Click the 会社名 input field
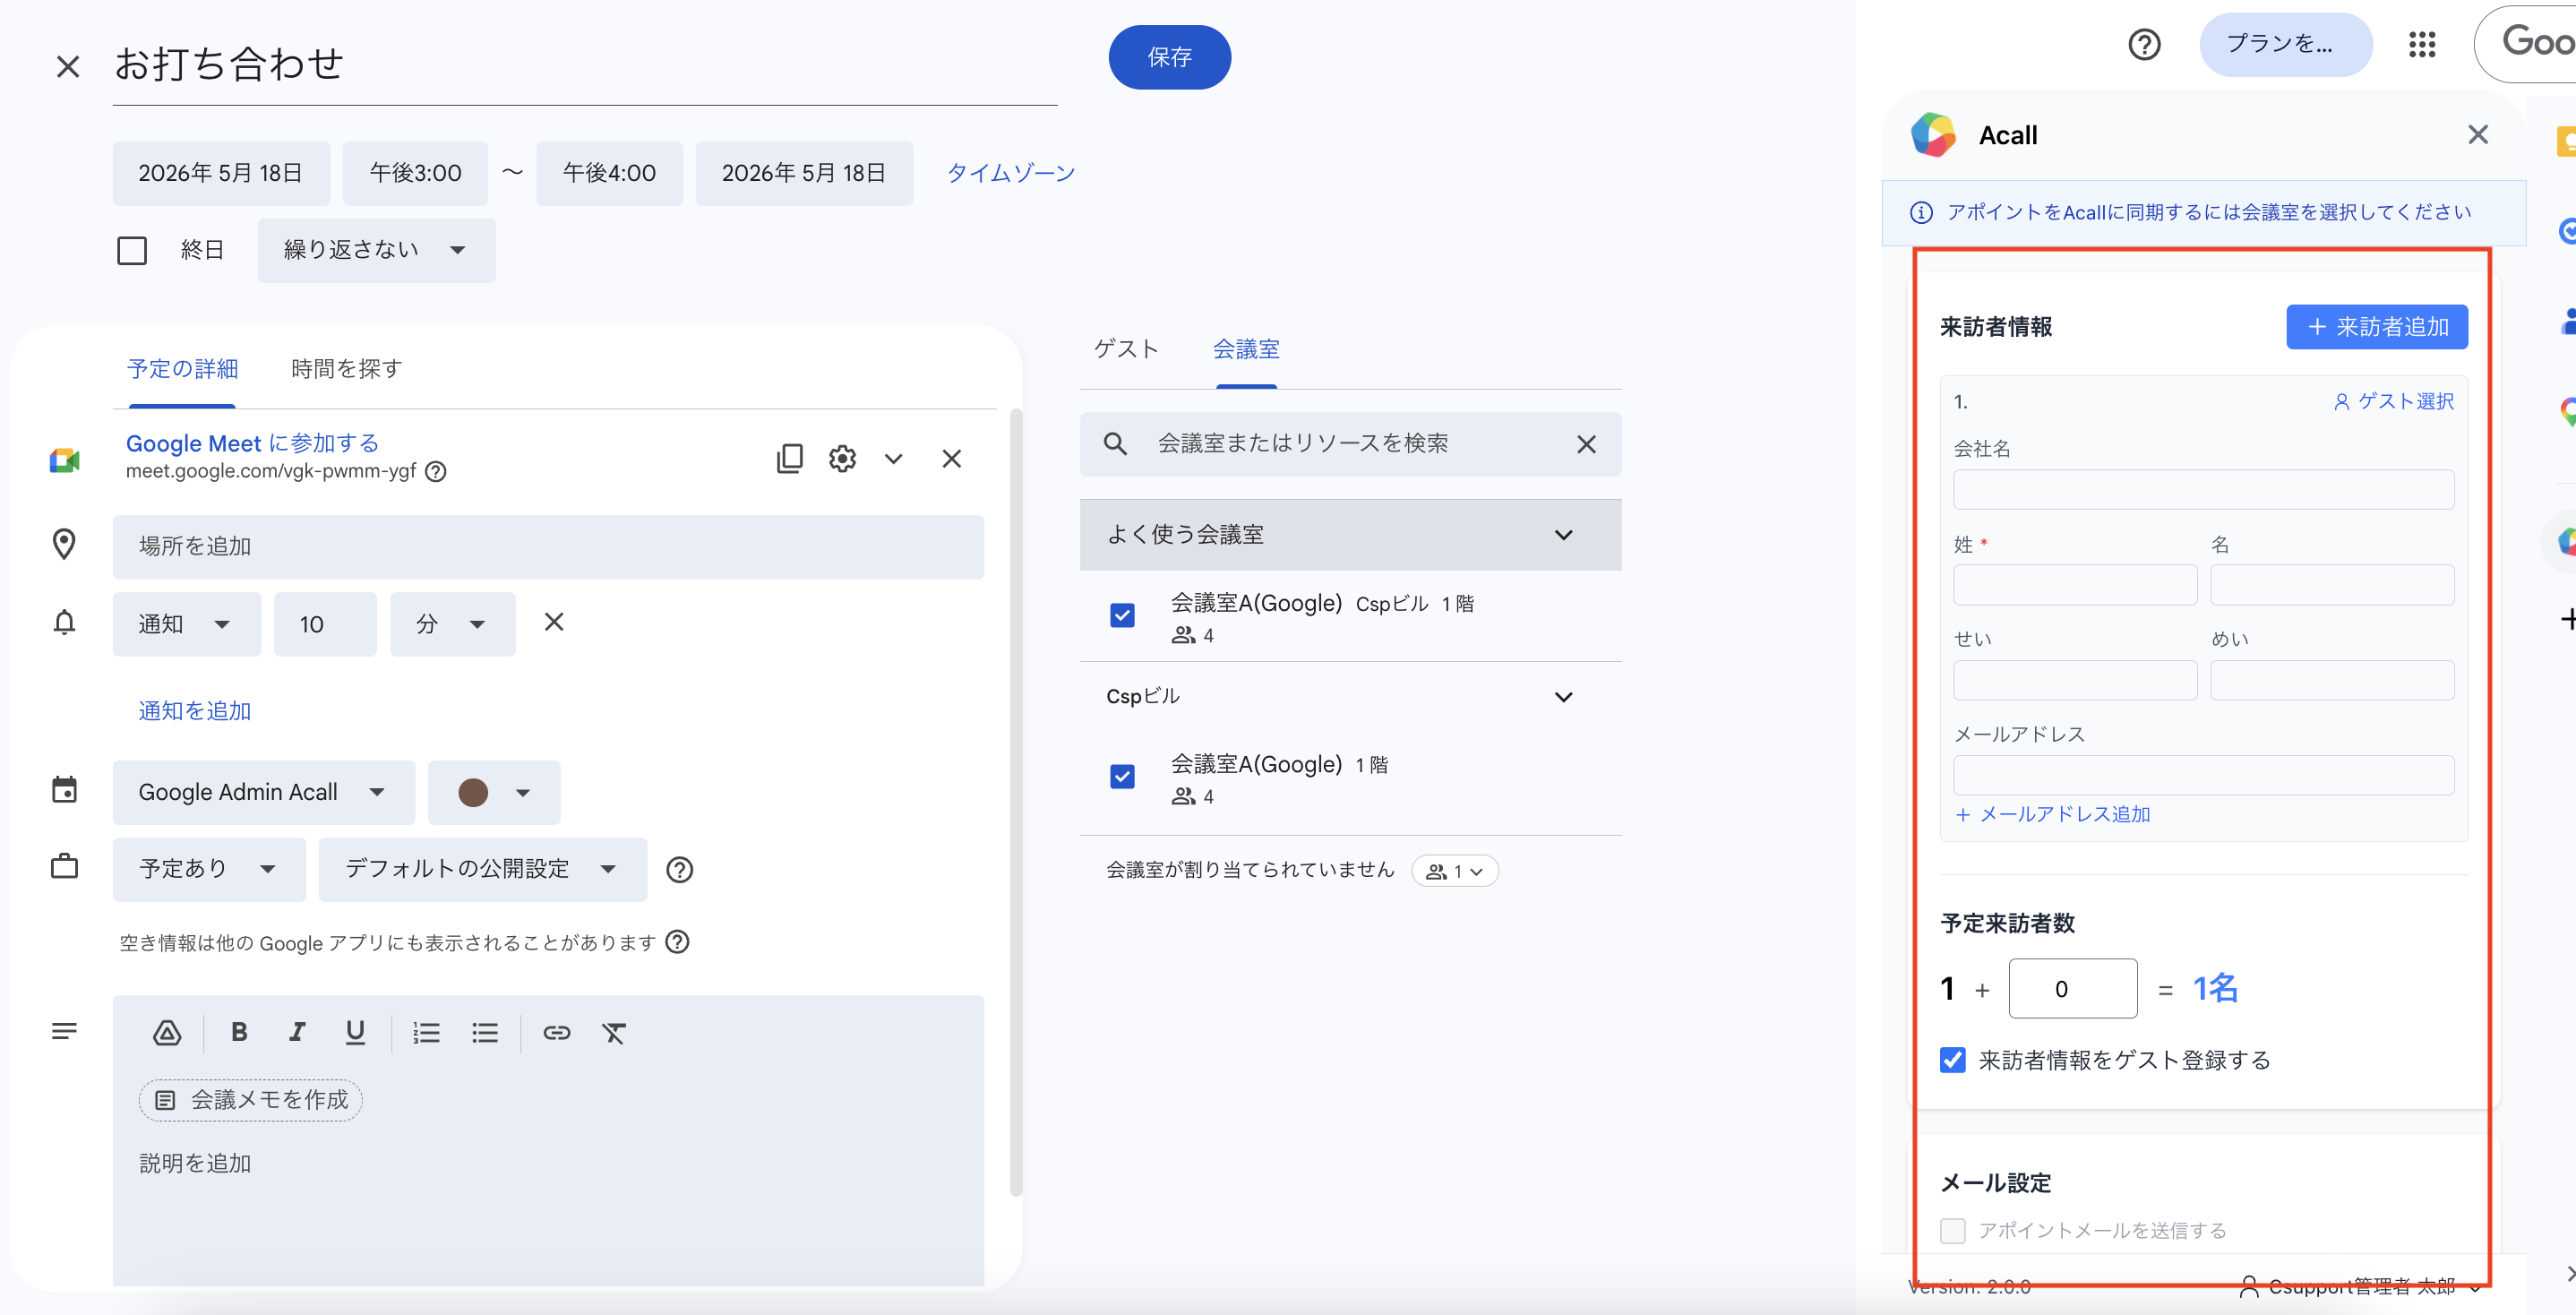The height and width of the screenshot is (1315, 2576). pyautogui.click(x=2203, y=490)
